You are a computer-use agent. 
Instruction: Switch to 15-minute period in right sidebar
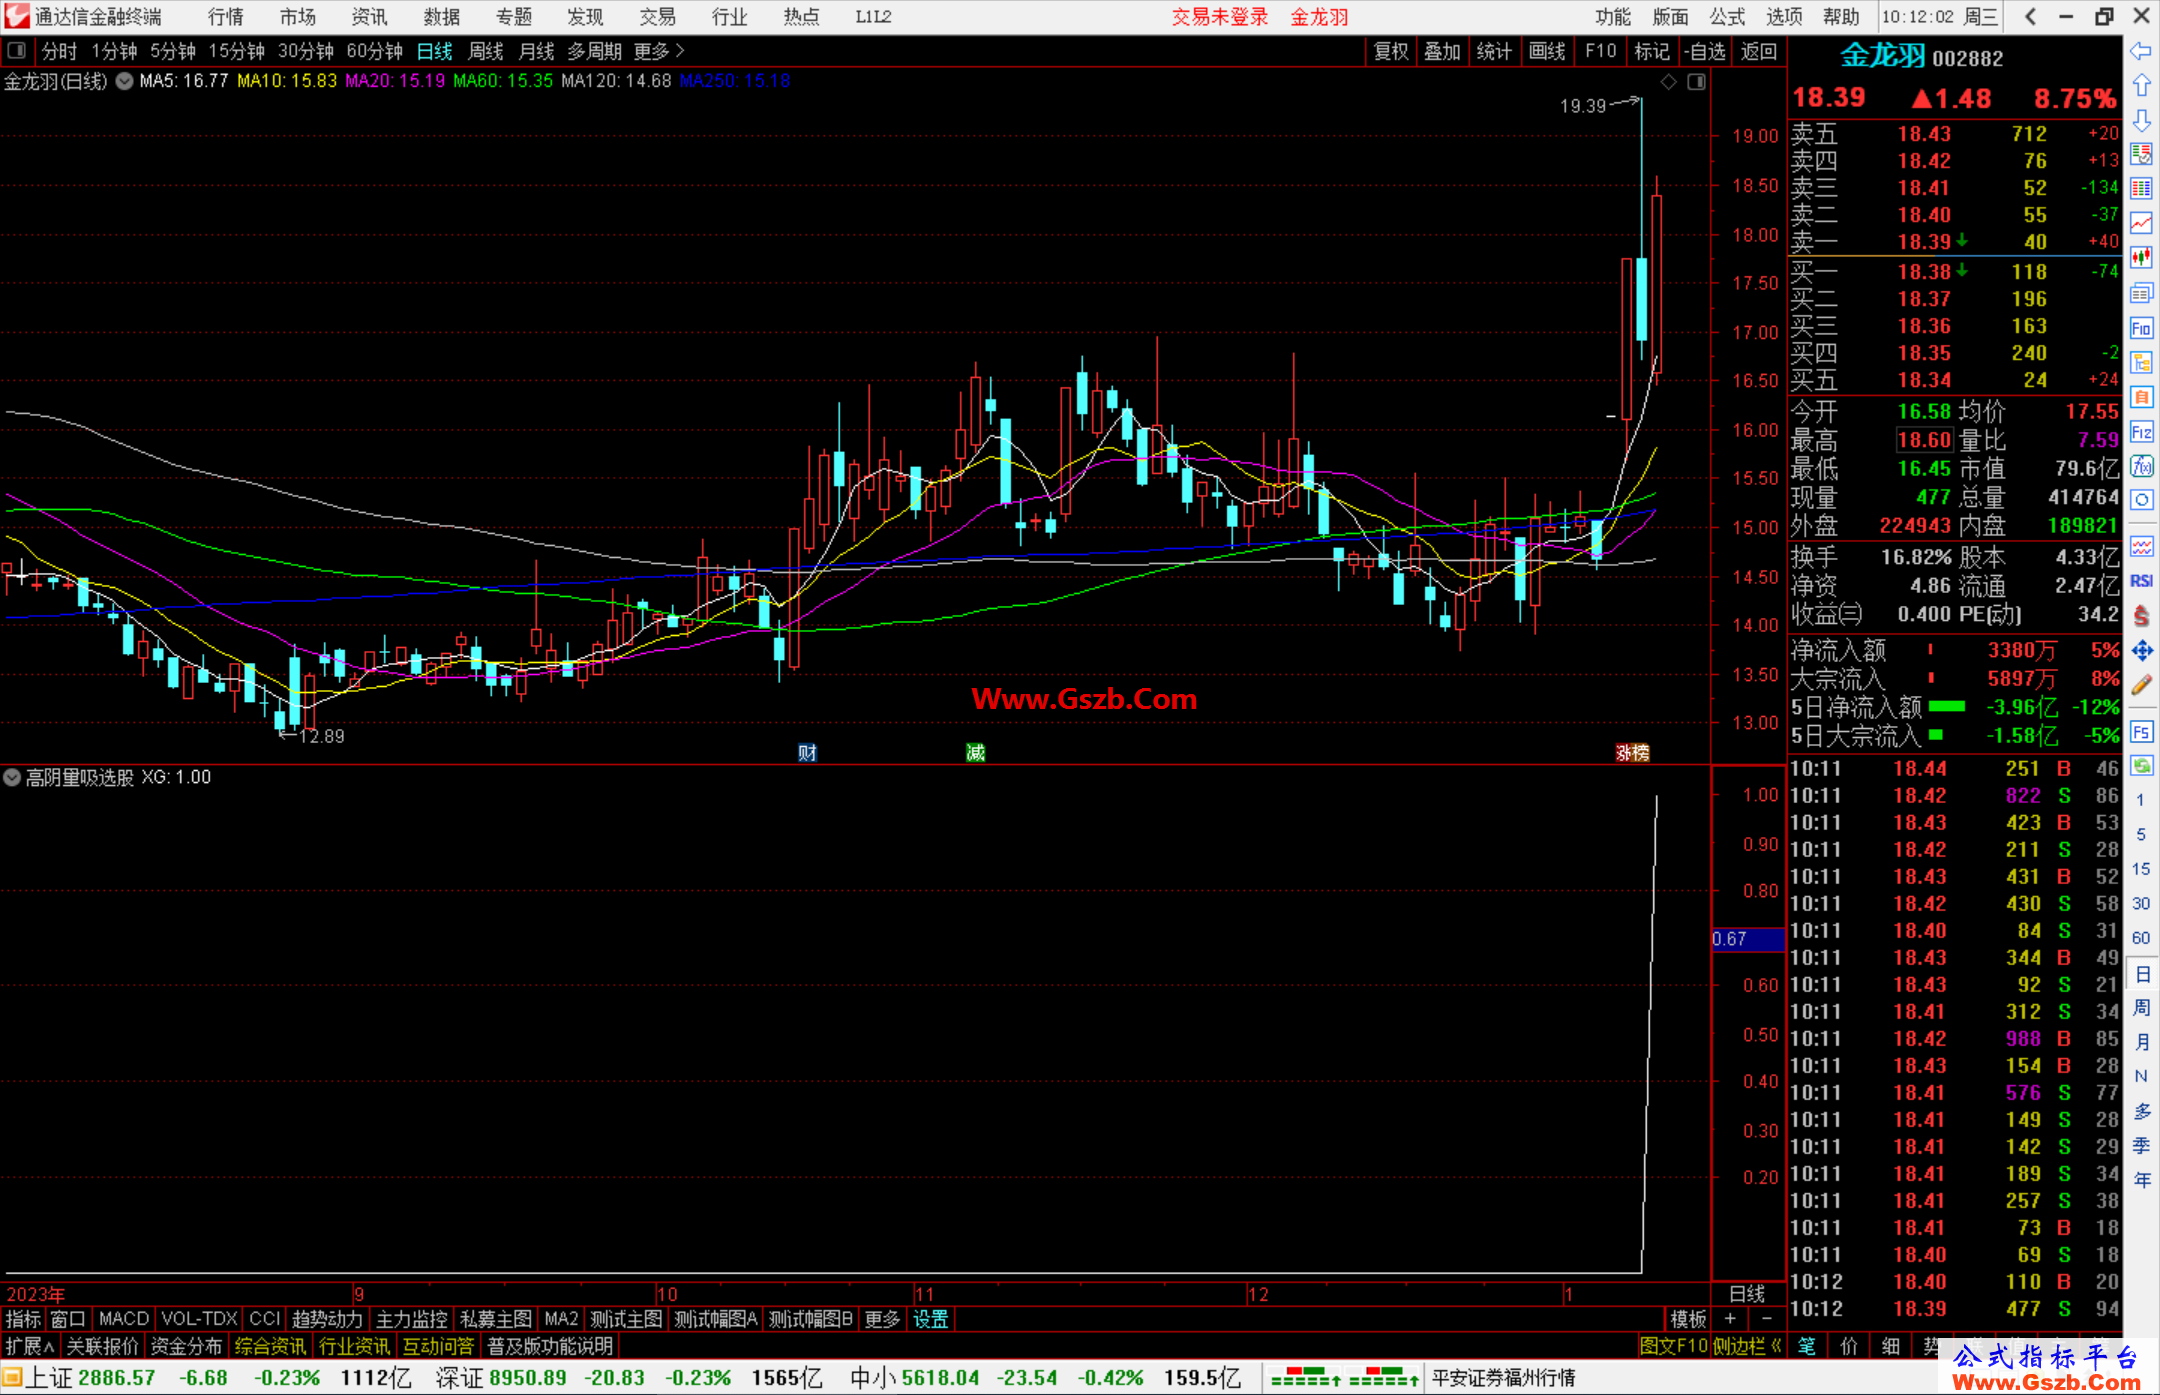pos(2141,869)
